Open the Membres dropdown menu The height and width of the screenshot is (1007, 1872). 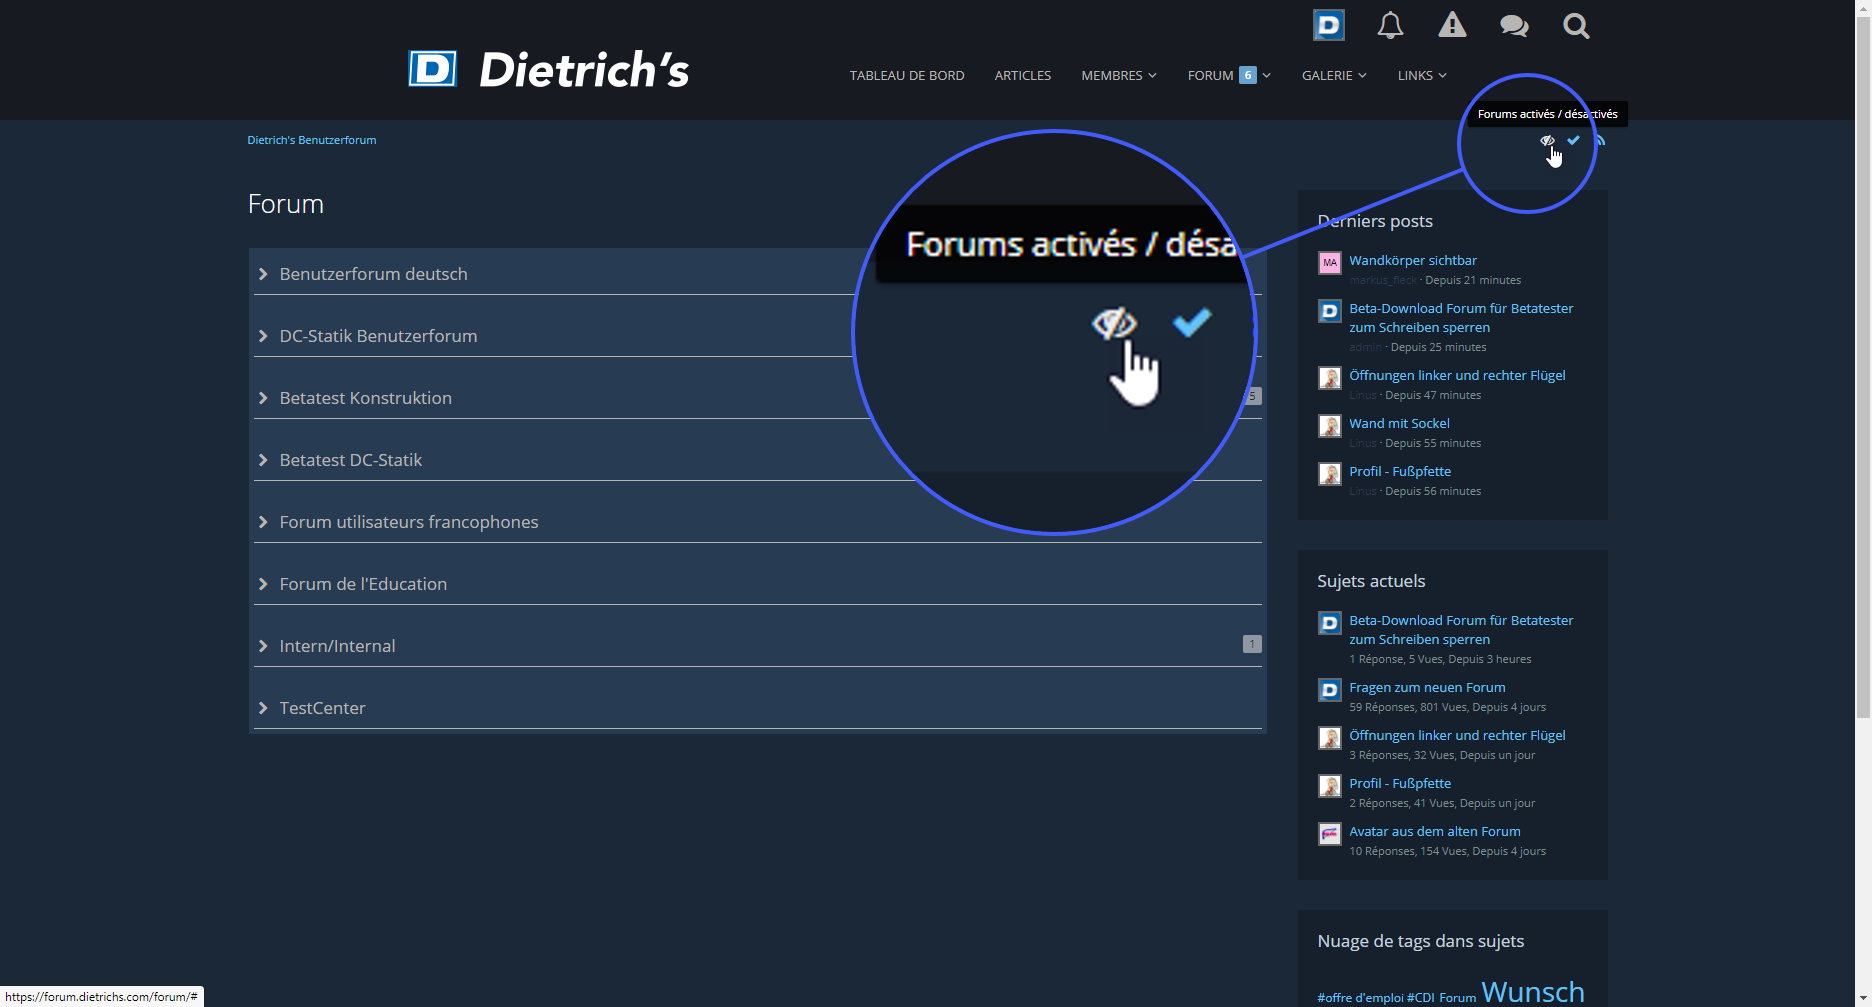1118,76
